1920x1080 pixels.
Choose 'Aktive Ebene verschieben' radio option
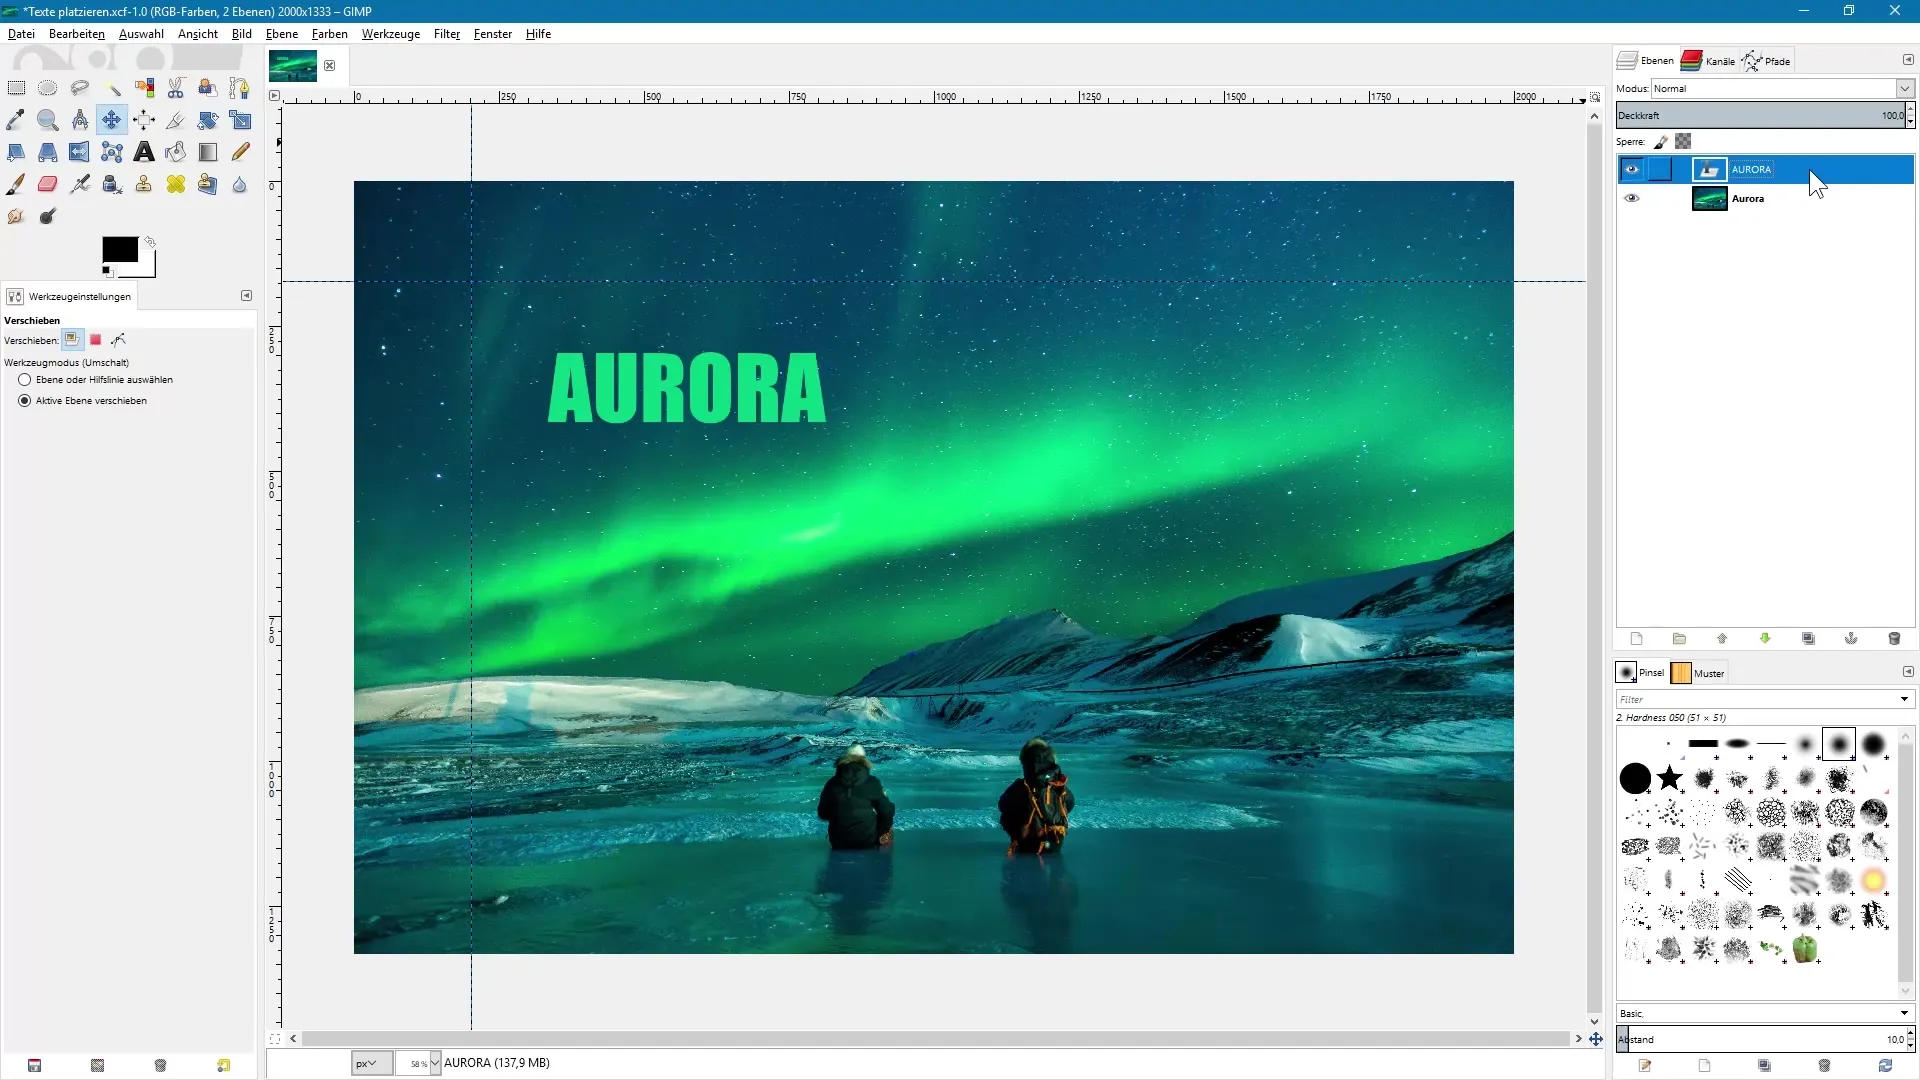[25, 401]
